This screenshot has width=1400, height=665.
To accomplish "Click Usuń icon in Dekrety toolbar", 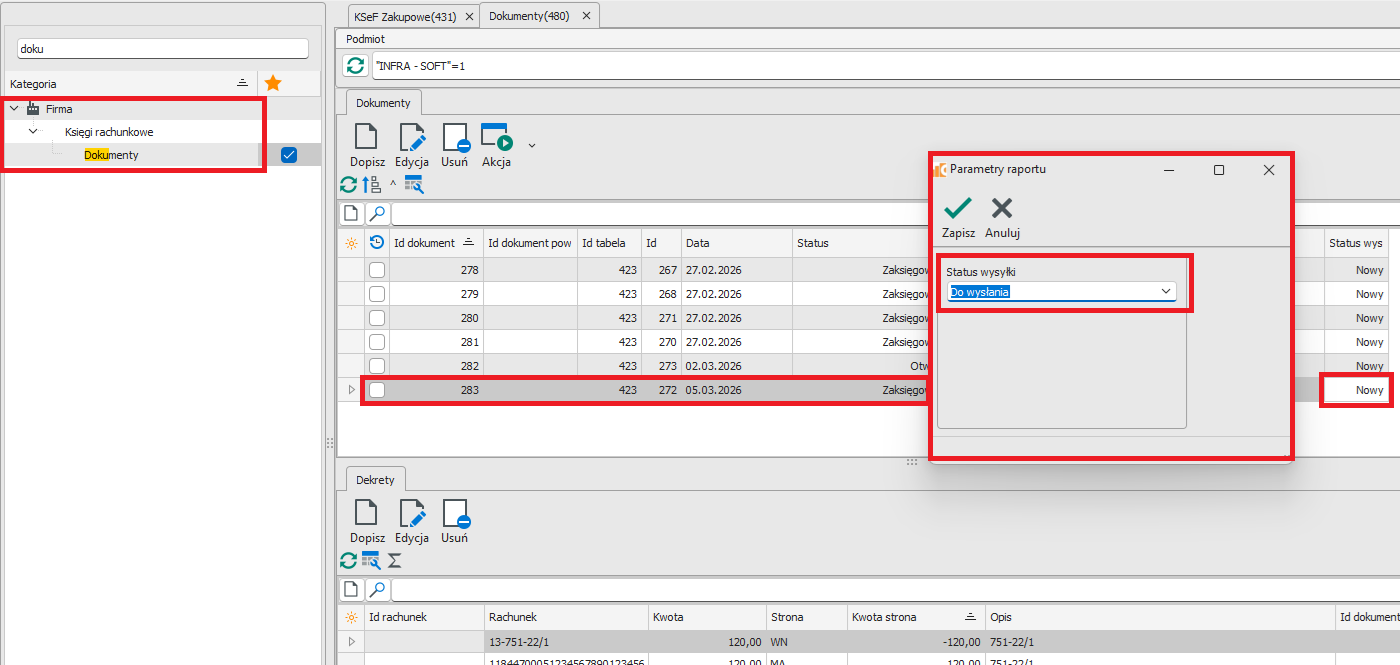I will pos(455,514).
